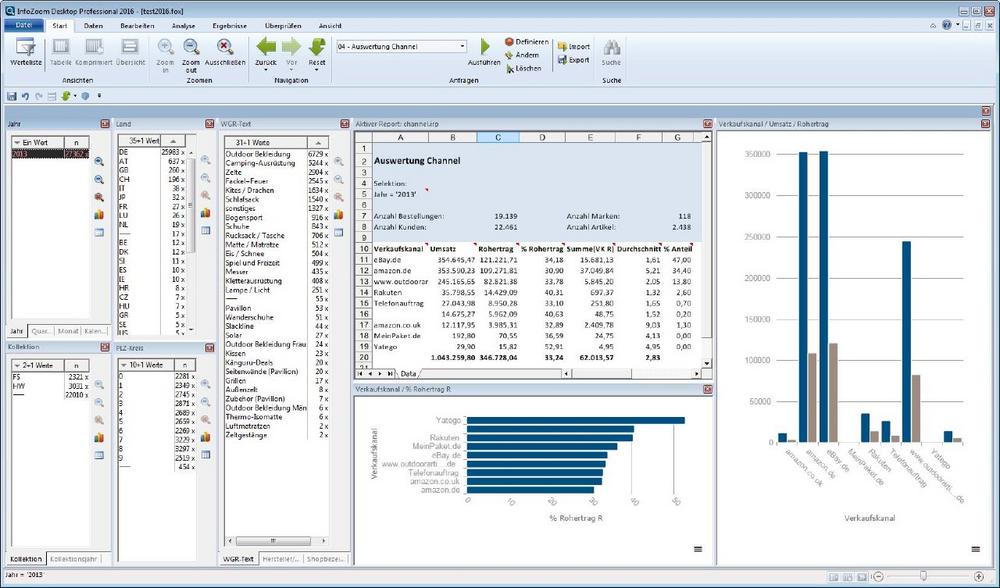The height and width of the screenshot is (588, 1000).
Task: Move the status bar zoom slider thumb
Action: click(x=923, y=577)
